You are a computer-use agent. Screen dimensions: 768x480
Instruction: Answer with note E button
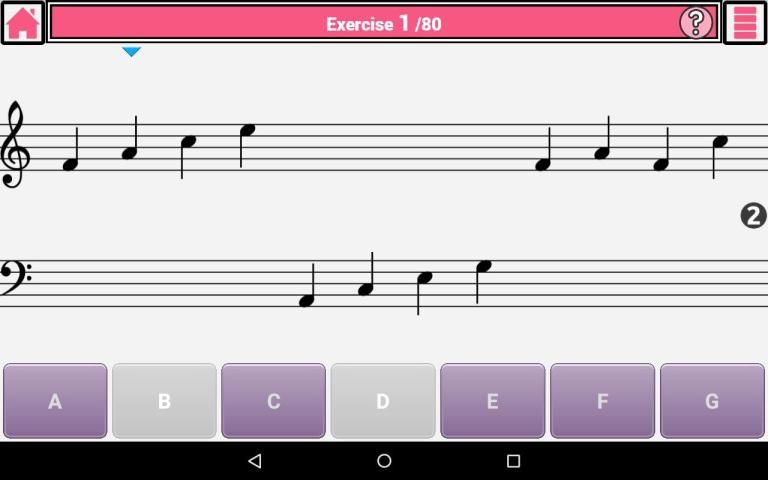click(x=493, y=401)
